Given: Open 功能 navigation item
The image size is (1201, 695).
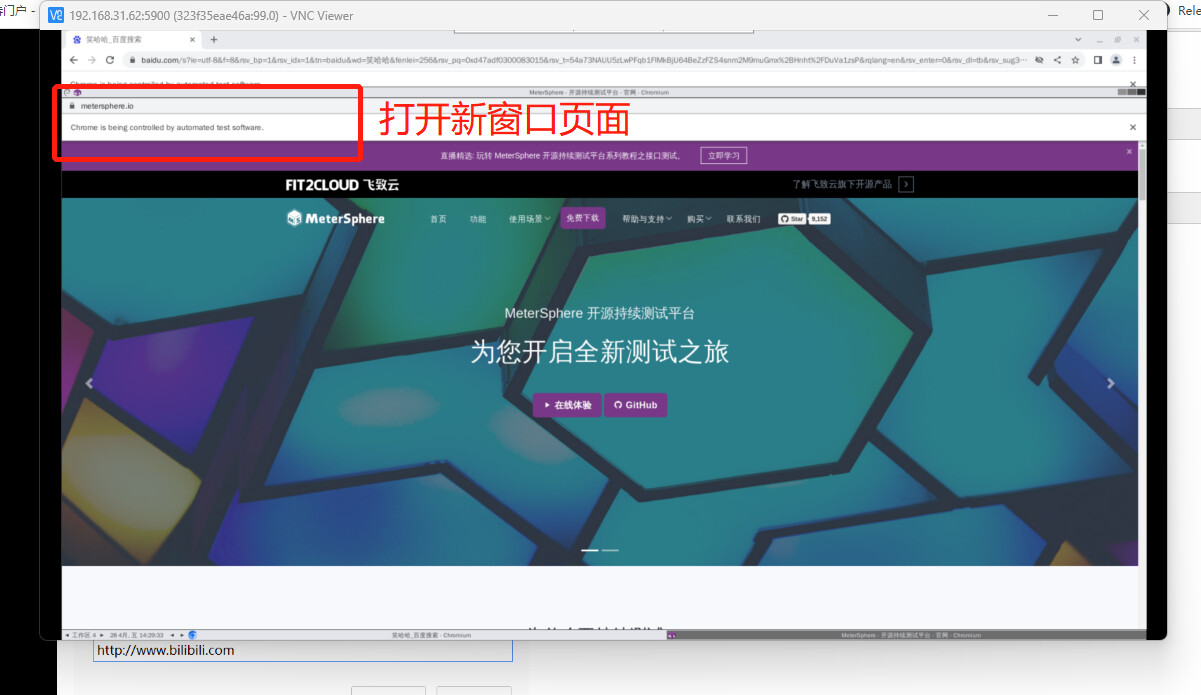Looking at the screenshot, I should (x=478, y=219).
